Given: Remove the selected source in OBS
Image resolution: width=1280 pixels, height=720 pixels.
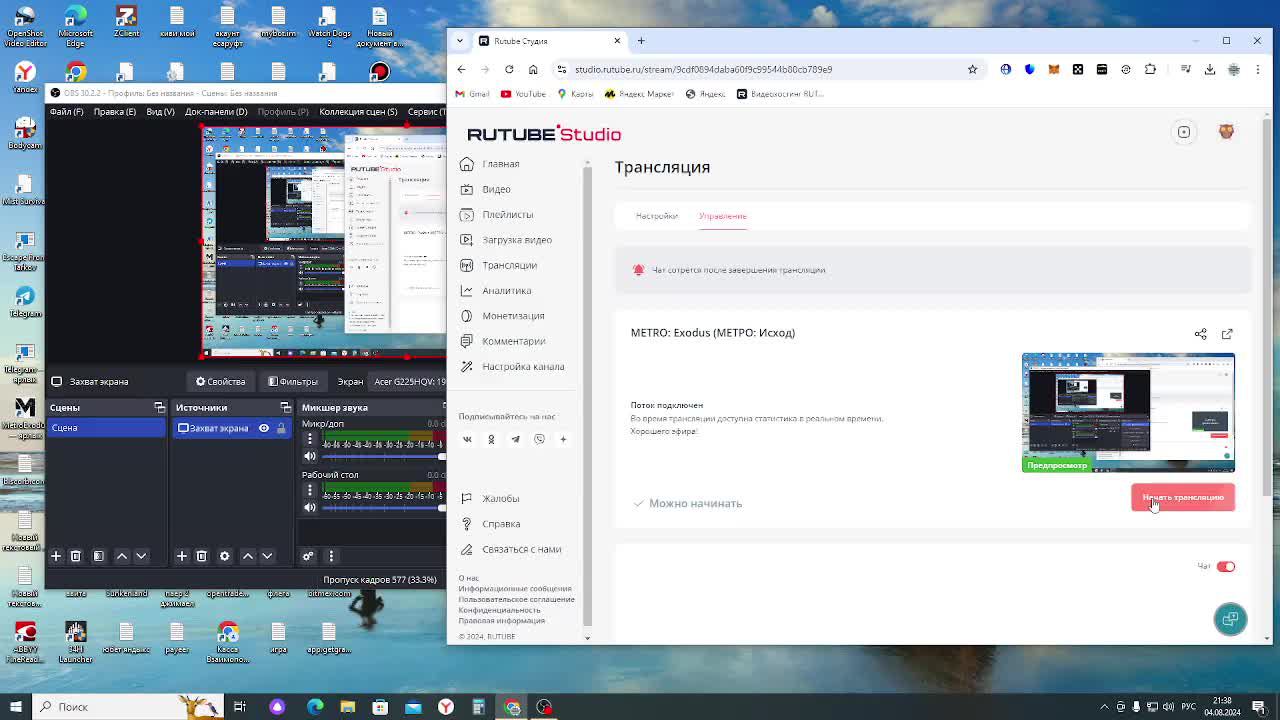Looking at the screenshot, I should tap(201, 556).
